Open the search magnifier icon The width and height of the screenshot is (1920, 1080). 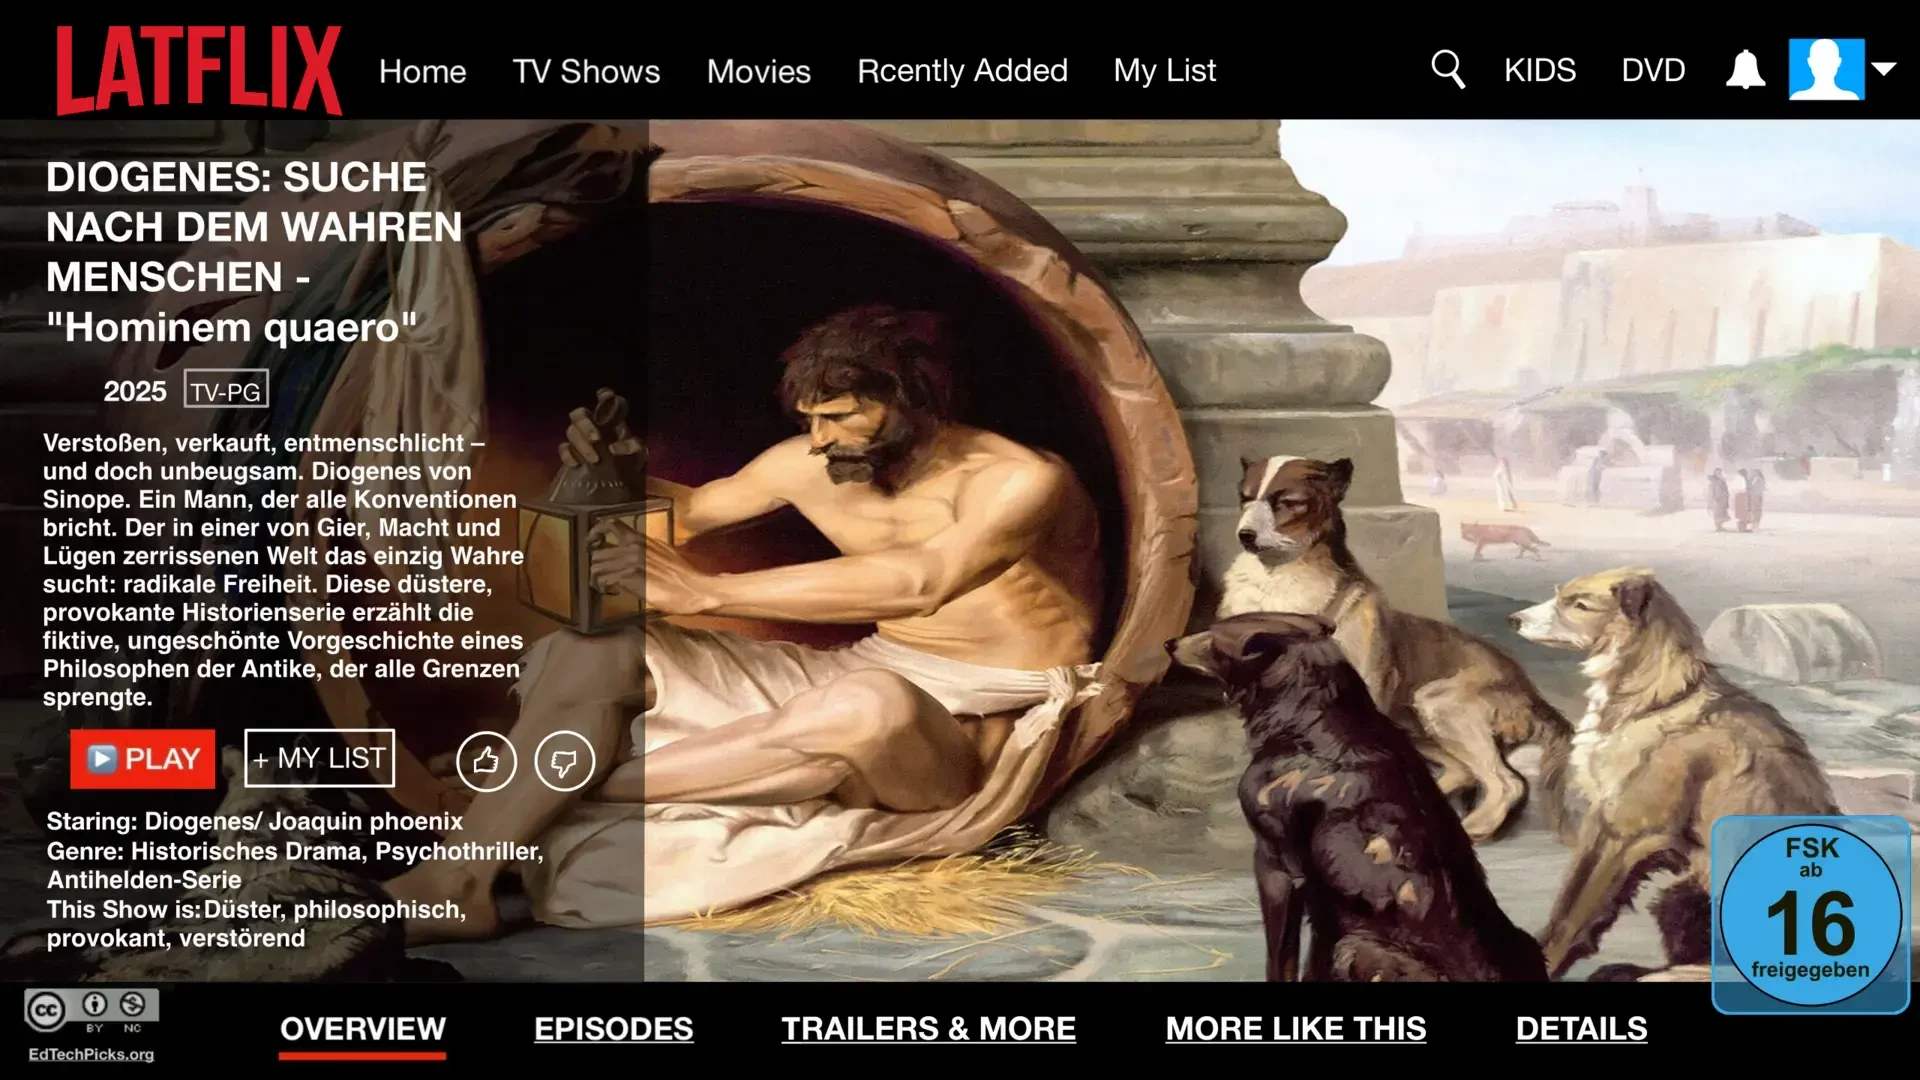point(1447,70)
